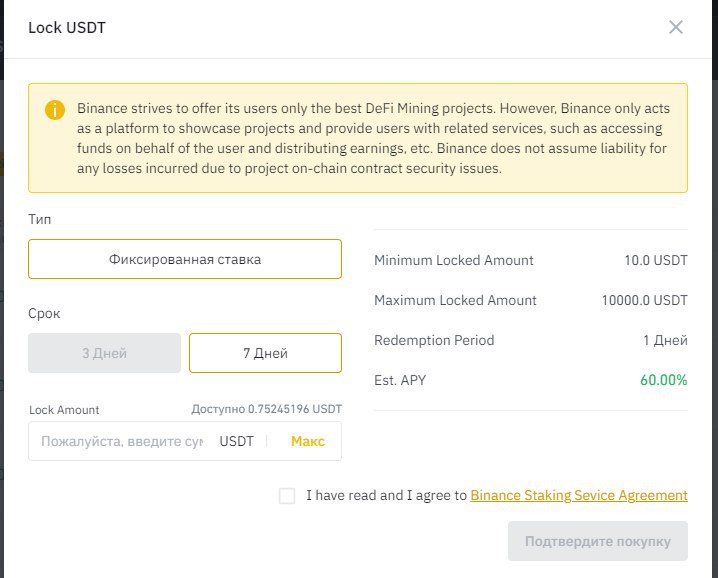Click Подтвердите покупку button
The height and width of the screenshot is (578, 718).
(x=598, y=541)
